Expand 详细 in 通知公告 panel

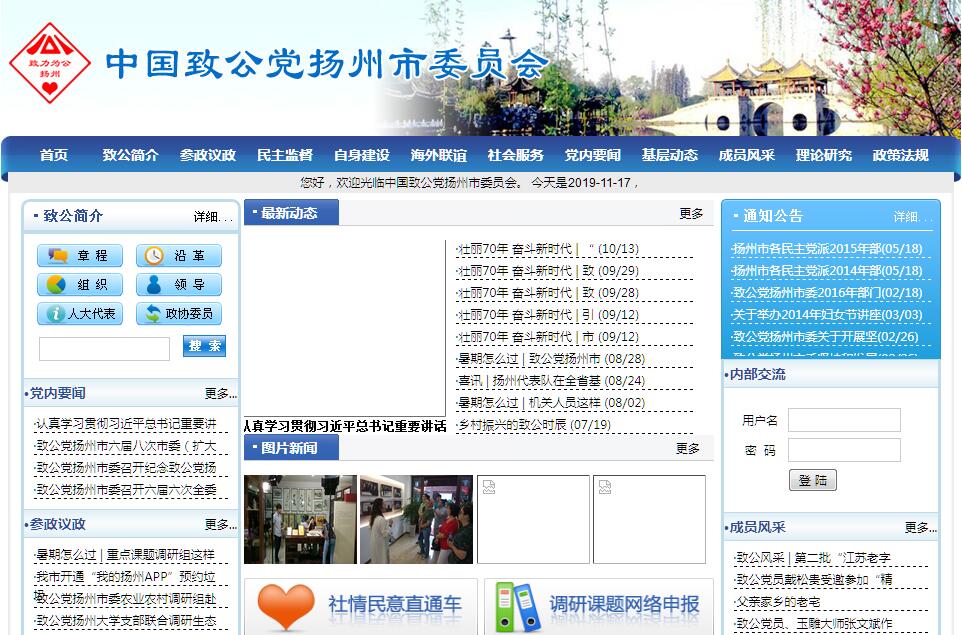coord(907,217)
